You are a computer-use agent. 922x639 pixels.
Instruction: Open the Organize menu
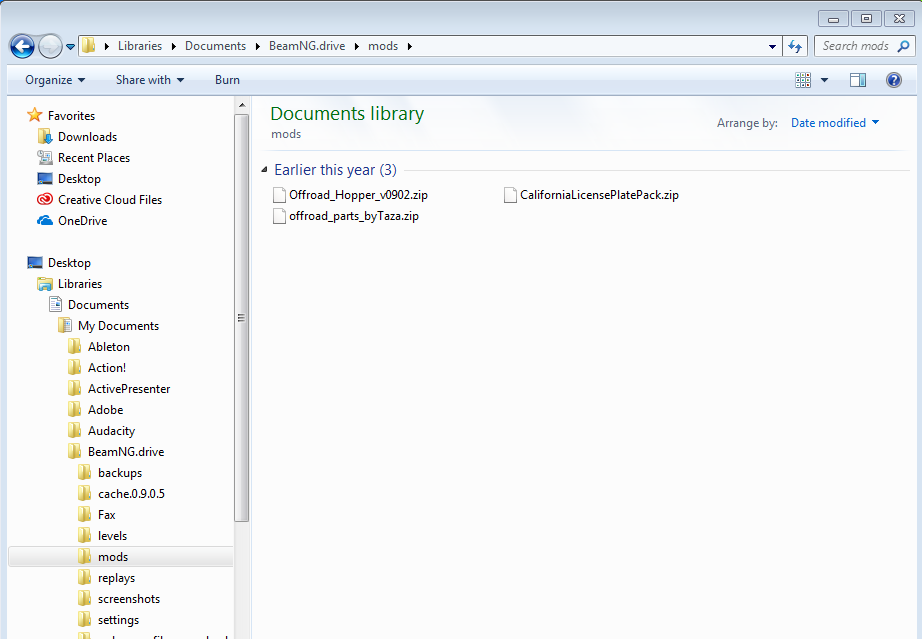pyautogui.click(x=55, y=80)
